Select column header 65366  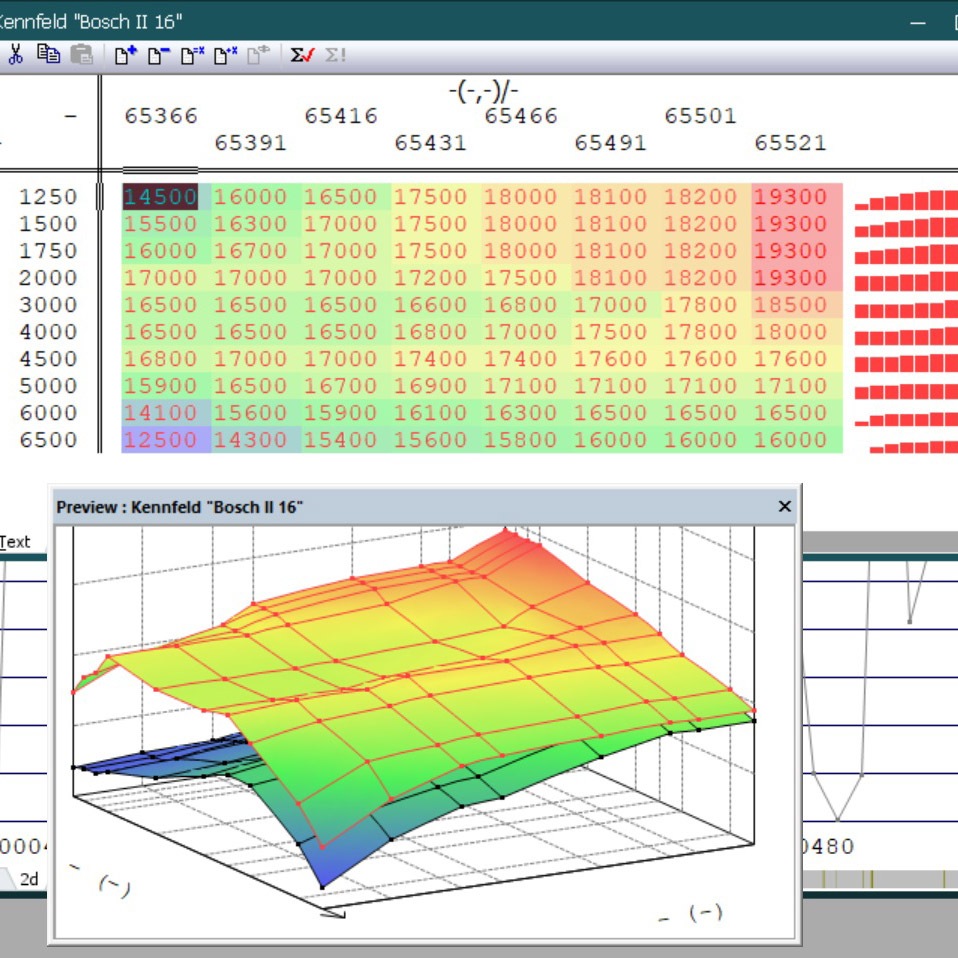click(161, 115)
